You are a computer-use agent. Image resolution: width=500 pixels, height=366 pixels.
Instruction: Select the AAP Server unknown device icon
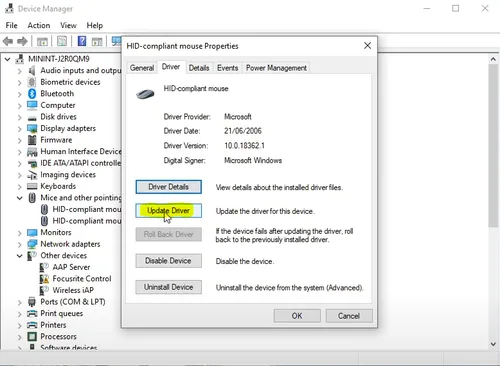click(x=44, y=267)
